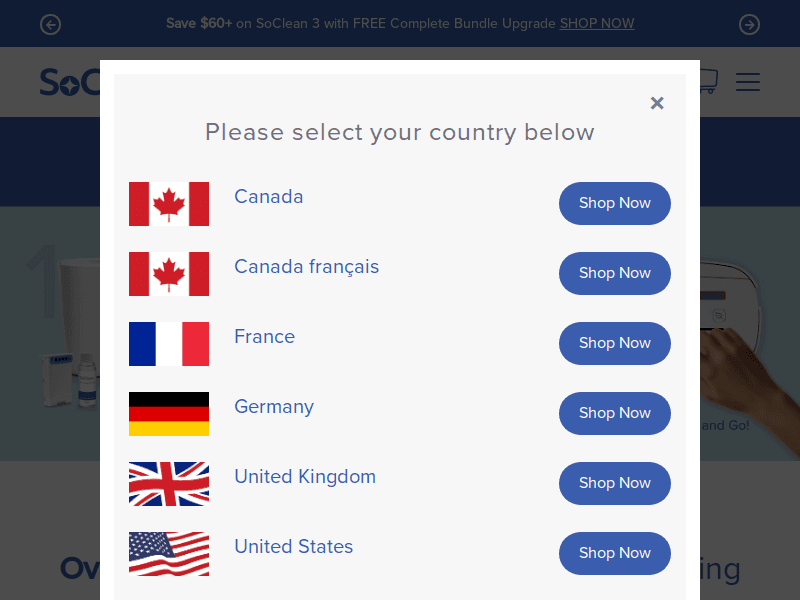Go to previous promo banner arrow
The height and width of the screenshot is (600, 800).
point(51,24)
